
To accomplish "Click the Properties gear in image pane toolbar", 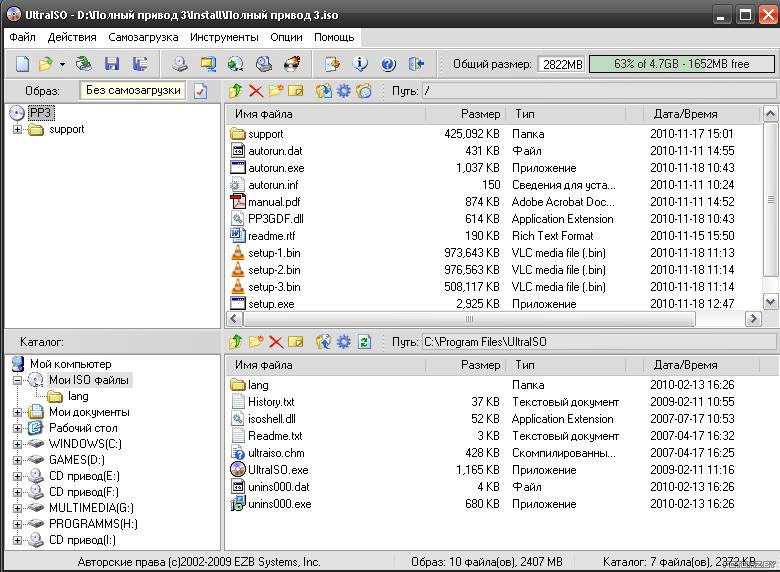I will coord(344,91).
